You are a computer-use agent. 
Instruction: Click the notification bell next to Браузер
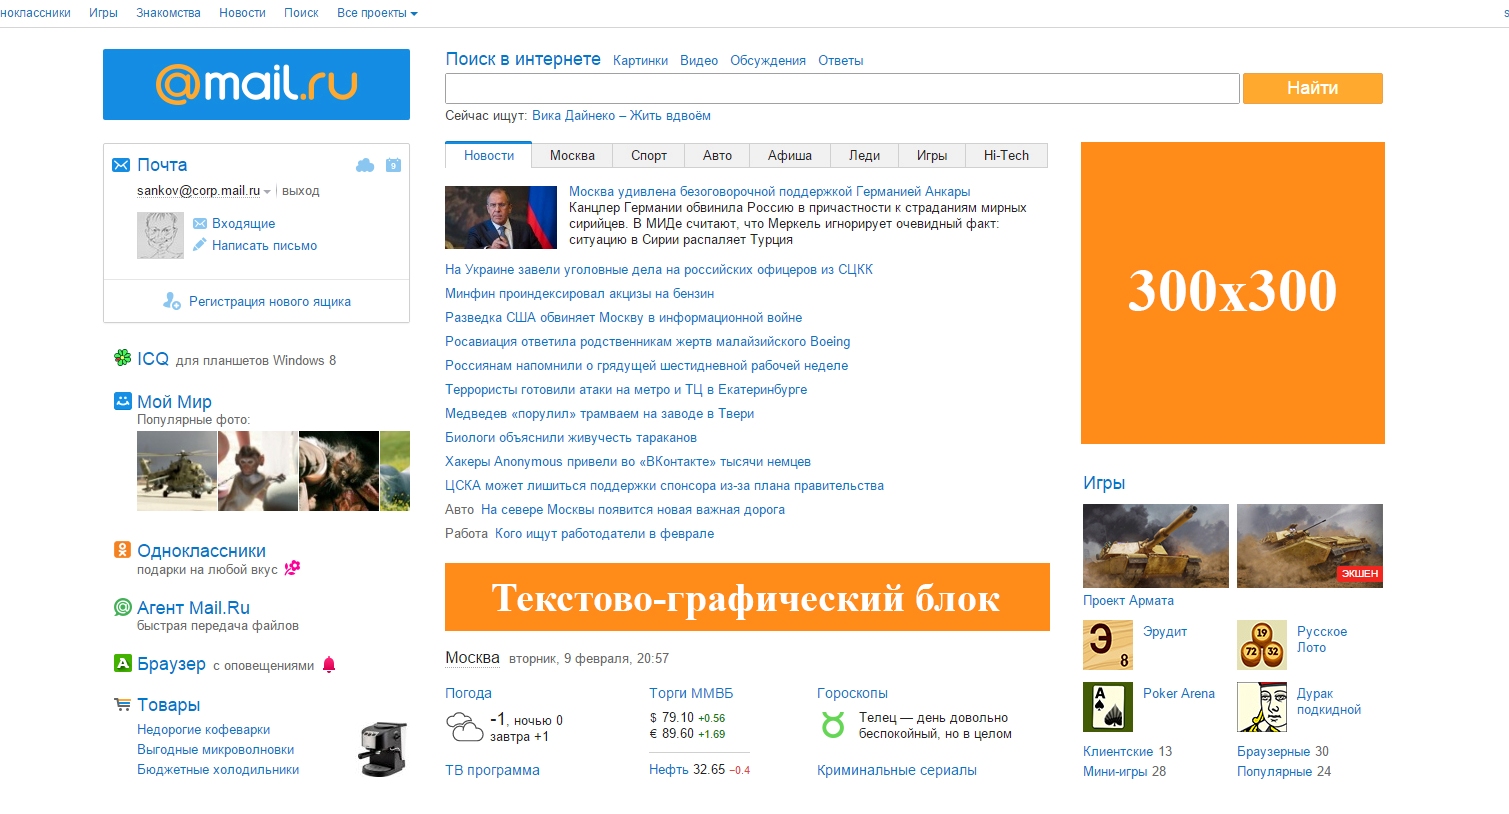[329, 665]
